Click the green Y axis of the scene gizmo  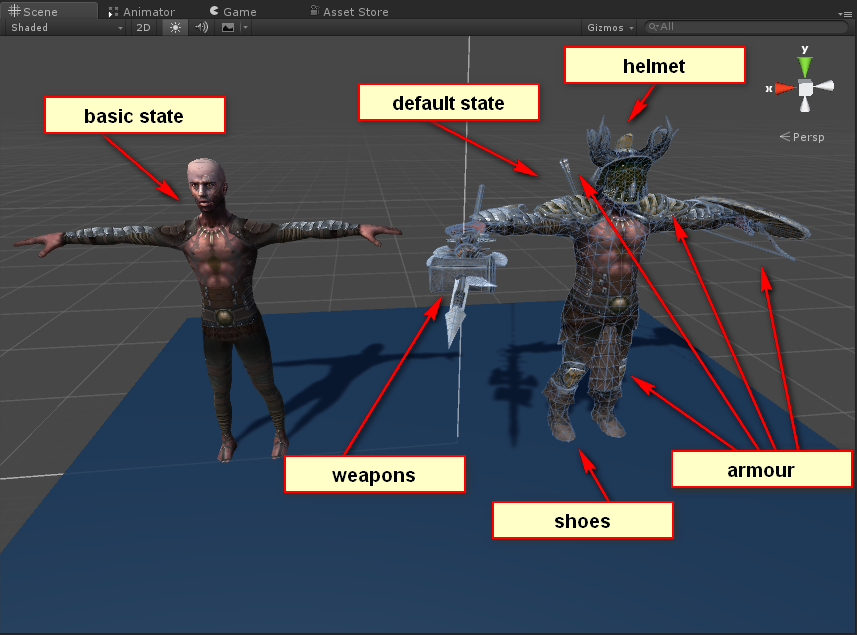[x=805, y=64]
